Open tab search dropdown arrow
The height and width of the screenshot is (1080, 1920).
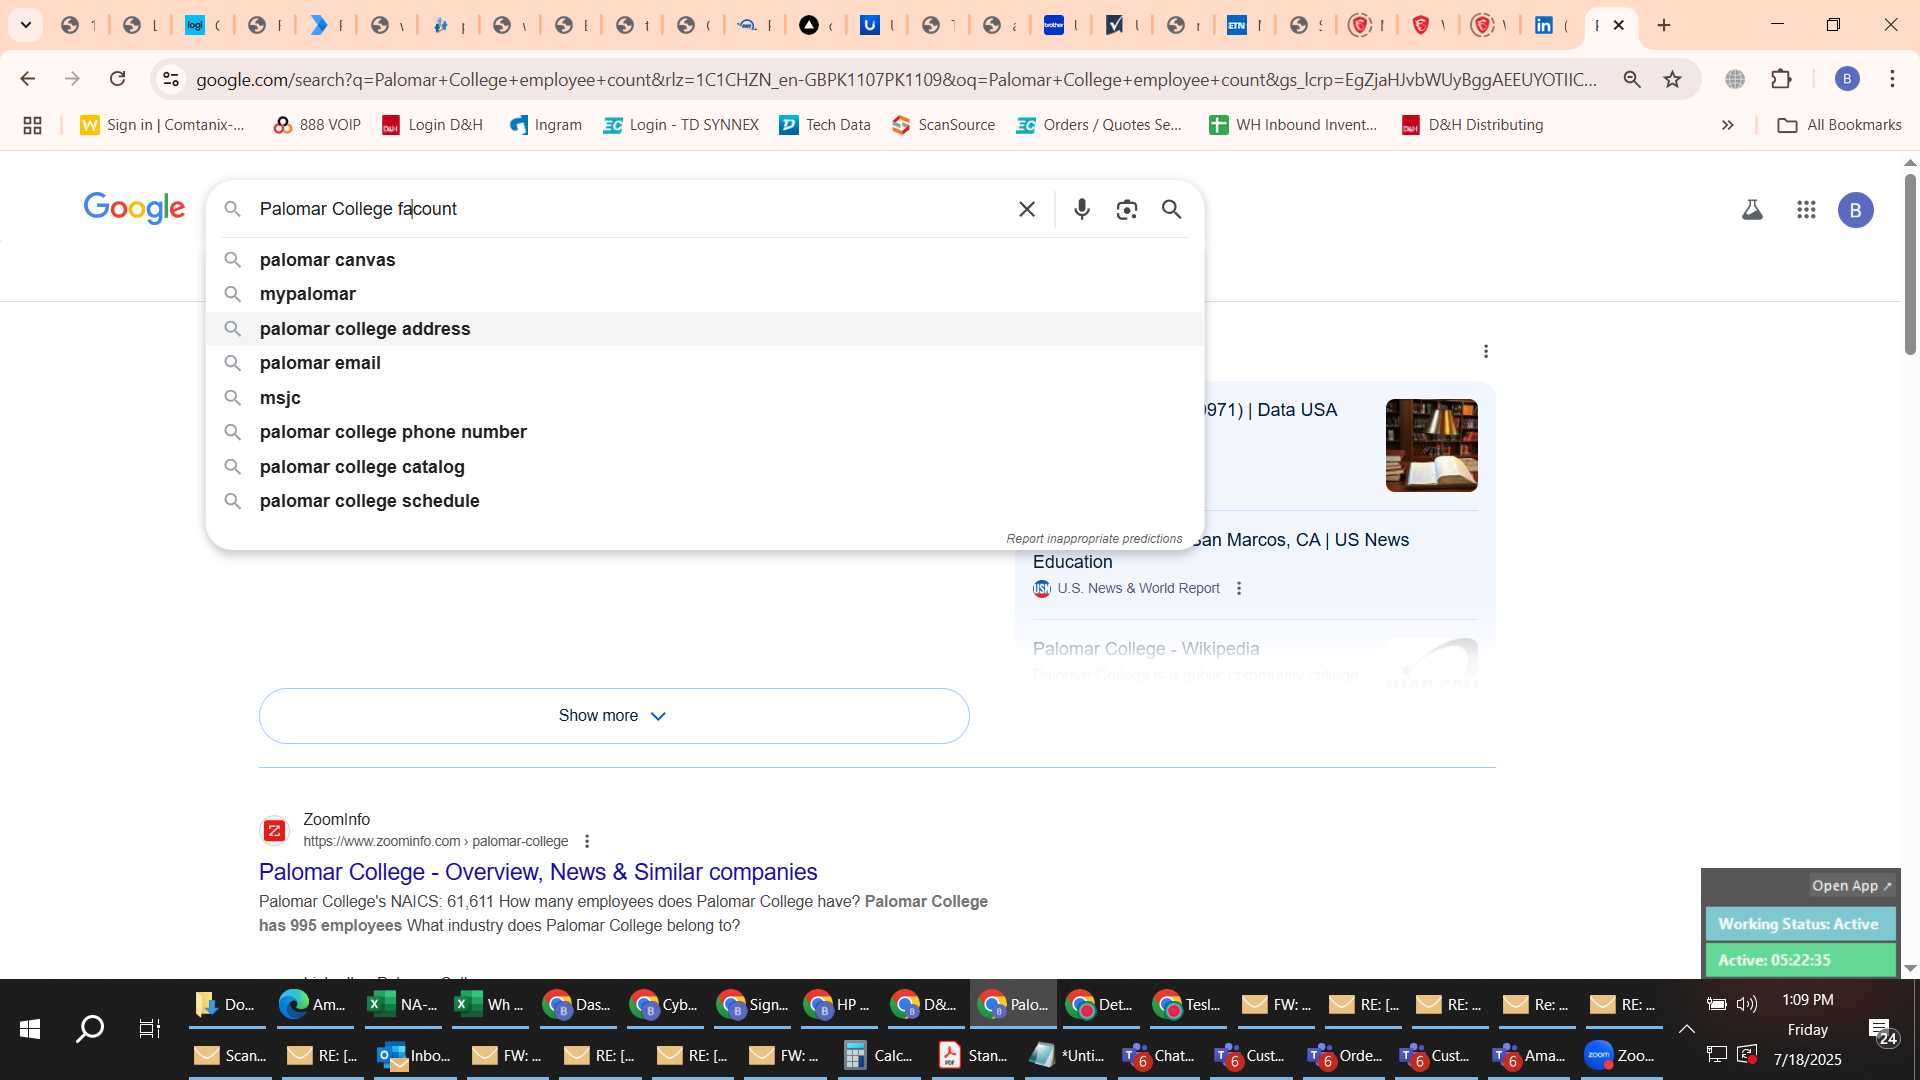tap(26, 25)
